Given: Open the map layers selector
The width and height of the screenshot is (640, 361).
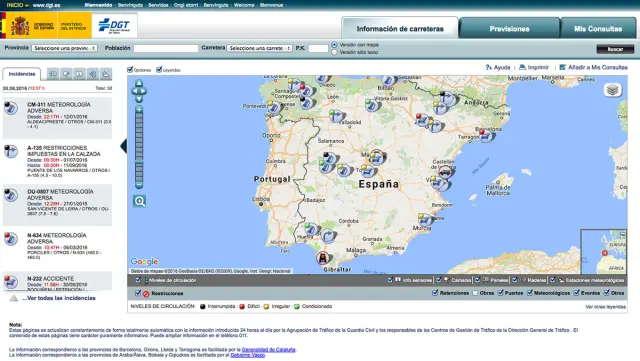Looking at the screenshot, I should point(612,90).
